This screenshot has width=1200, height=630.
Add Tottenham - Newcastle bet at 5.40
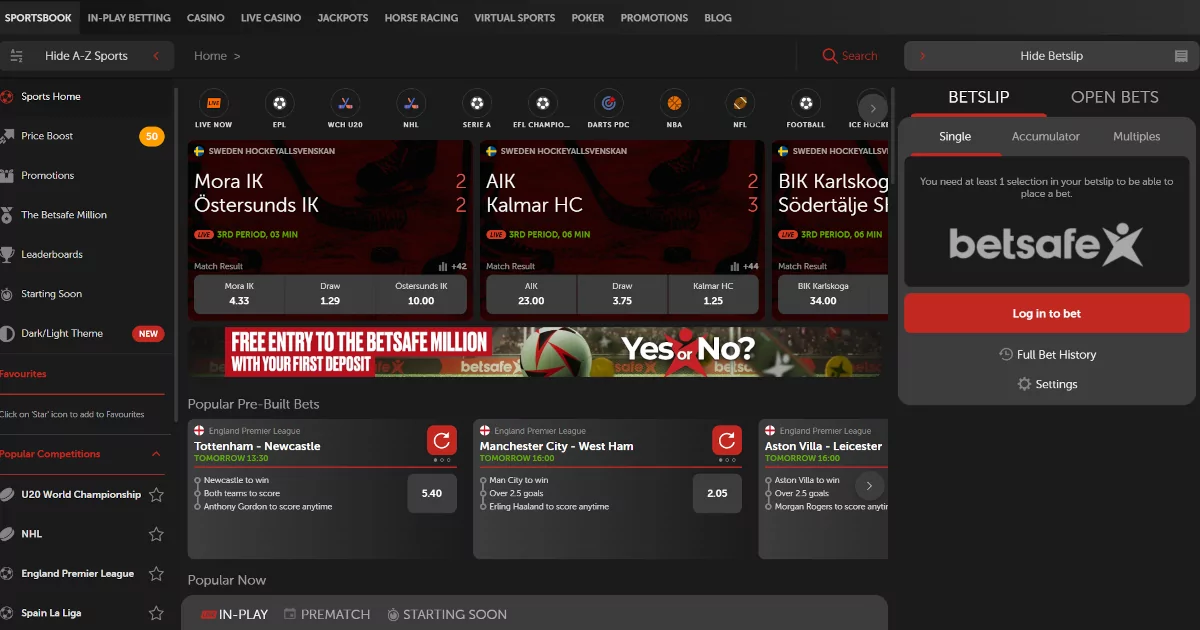(432, 493)
